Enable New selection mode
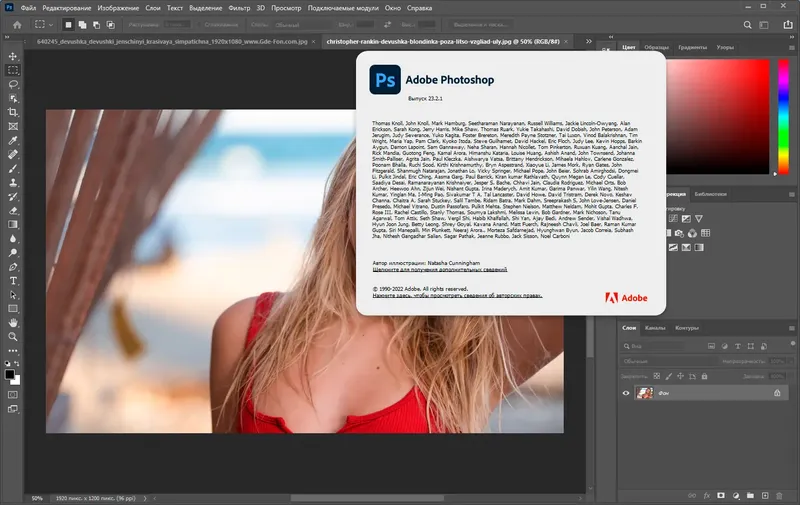The height and width of the screenshot is (505, 800). click(68, 24)
